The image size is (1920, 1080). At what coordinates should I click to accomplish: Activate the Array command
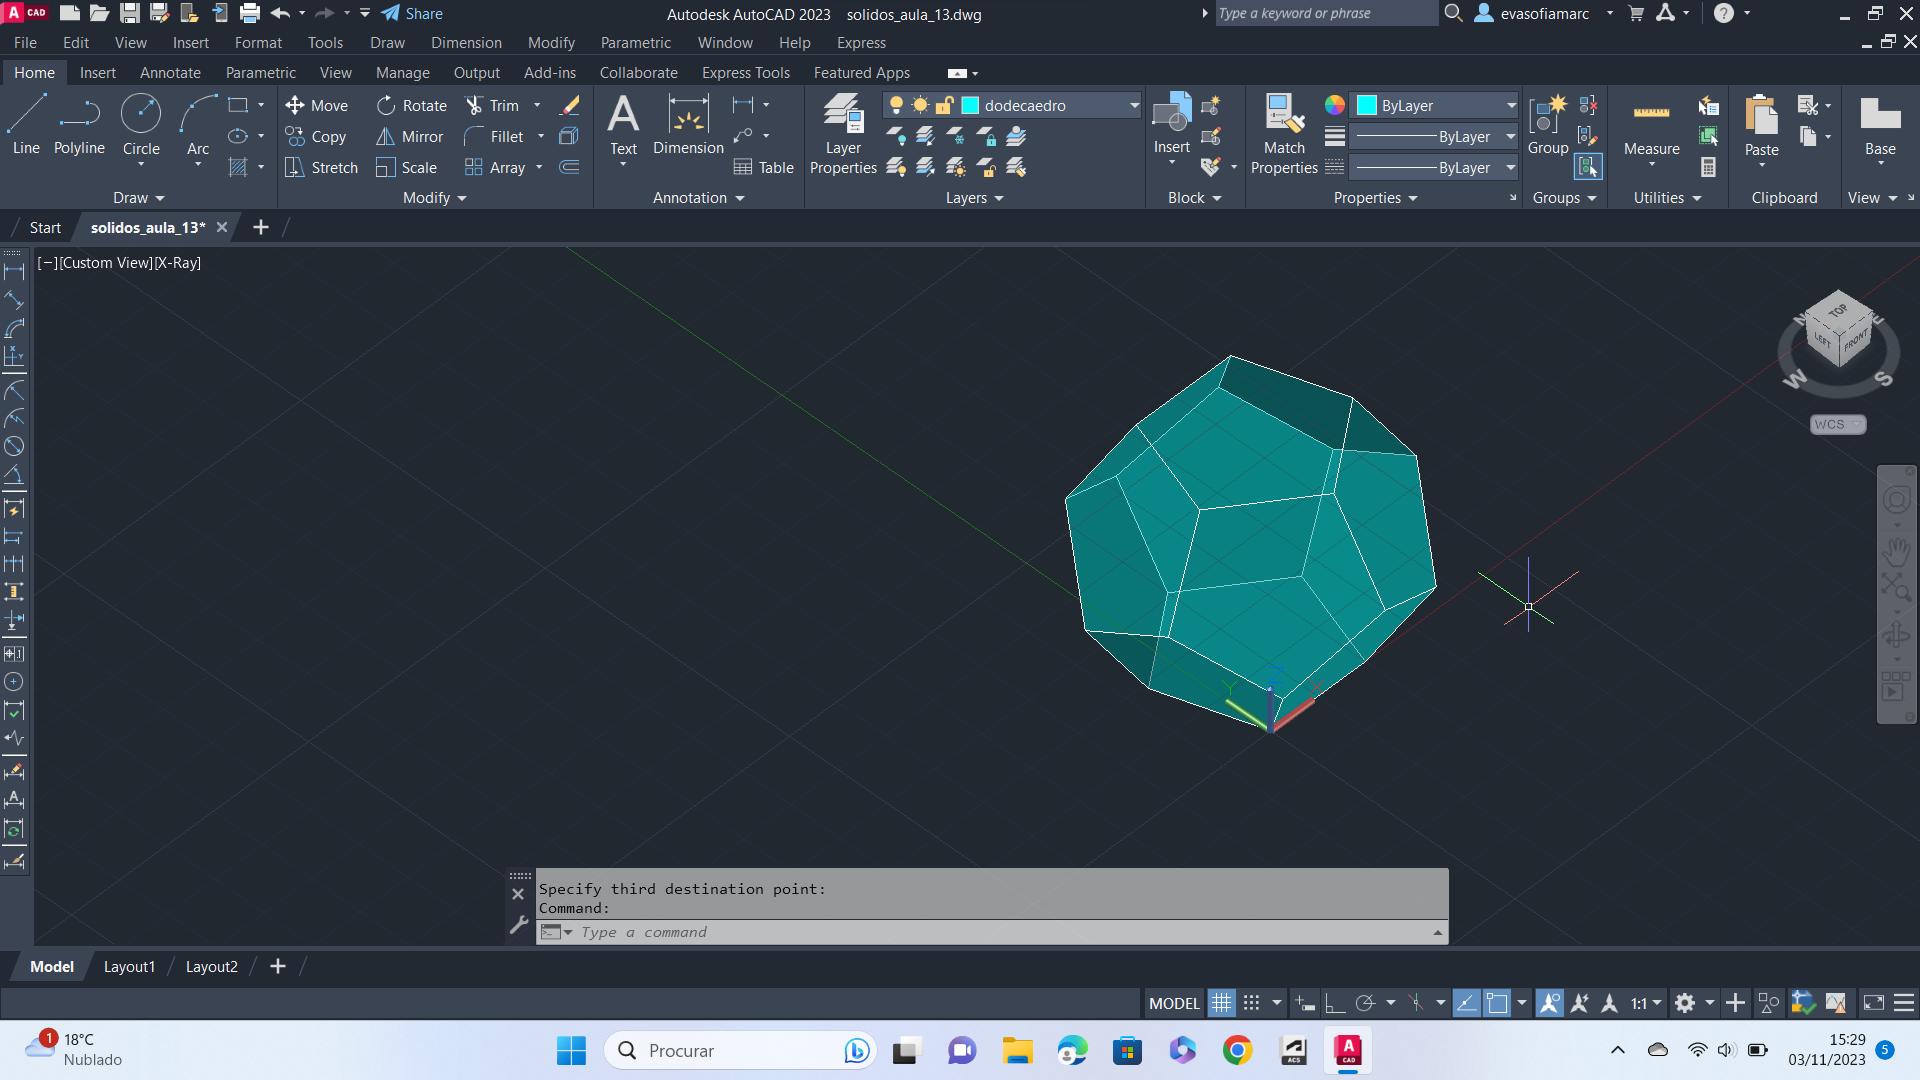495,167
